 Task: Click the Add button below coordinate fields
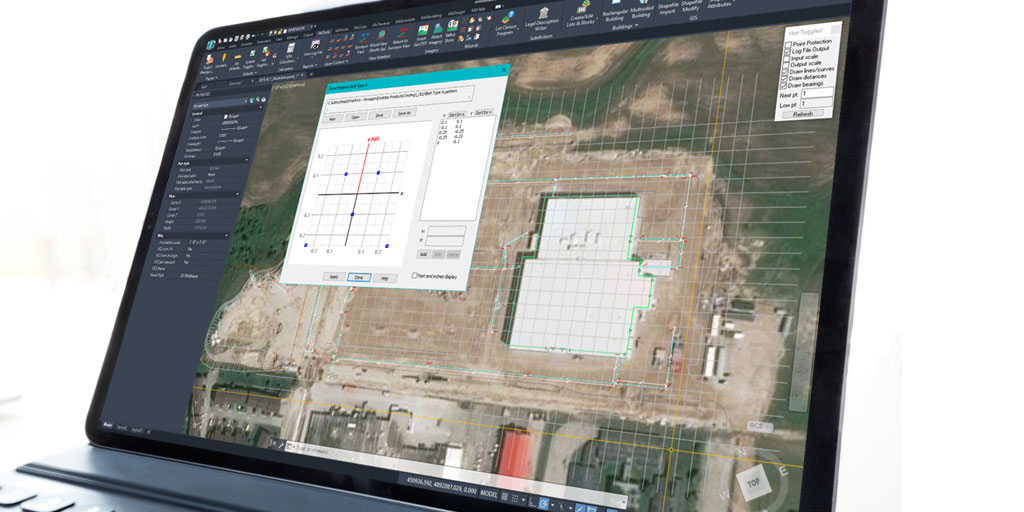(x=423, y=254)
